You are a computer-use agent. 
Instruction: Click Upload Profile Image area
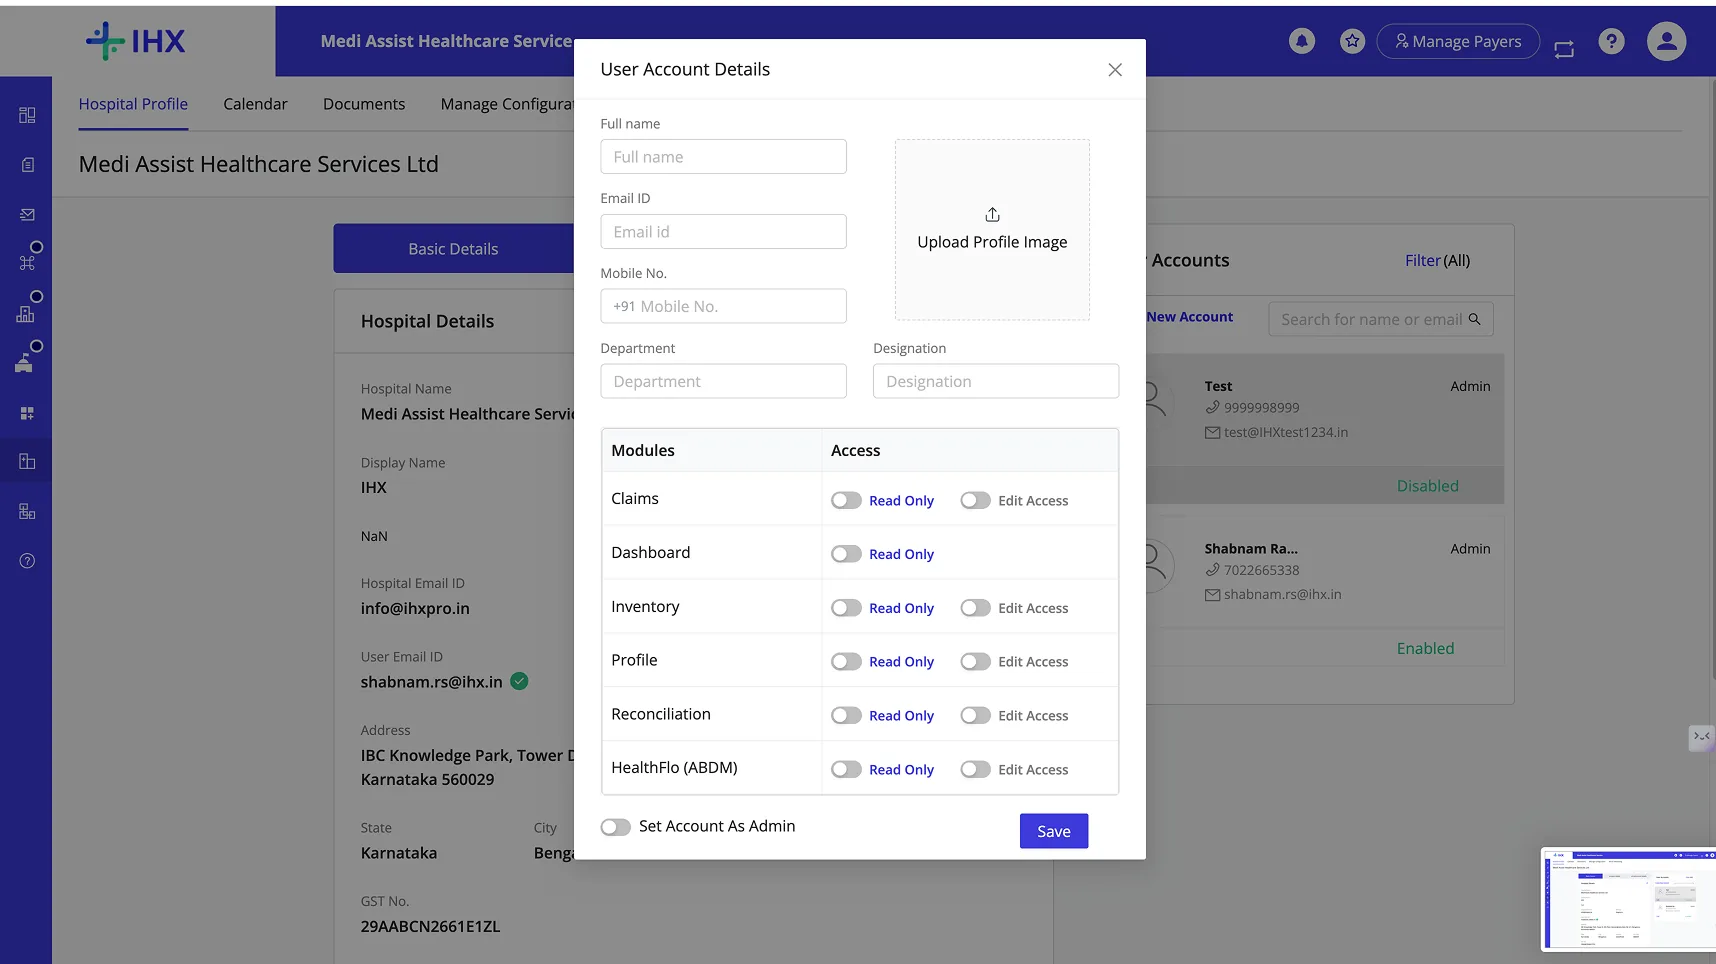(992, 230)
